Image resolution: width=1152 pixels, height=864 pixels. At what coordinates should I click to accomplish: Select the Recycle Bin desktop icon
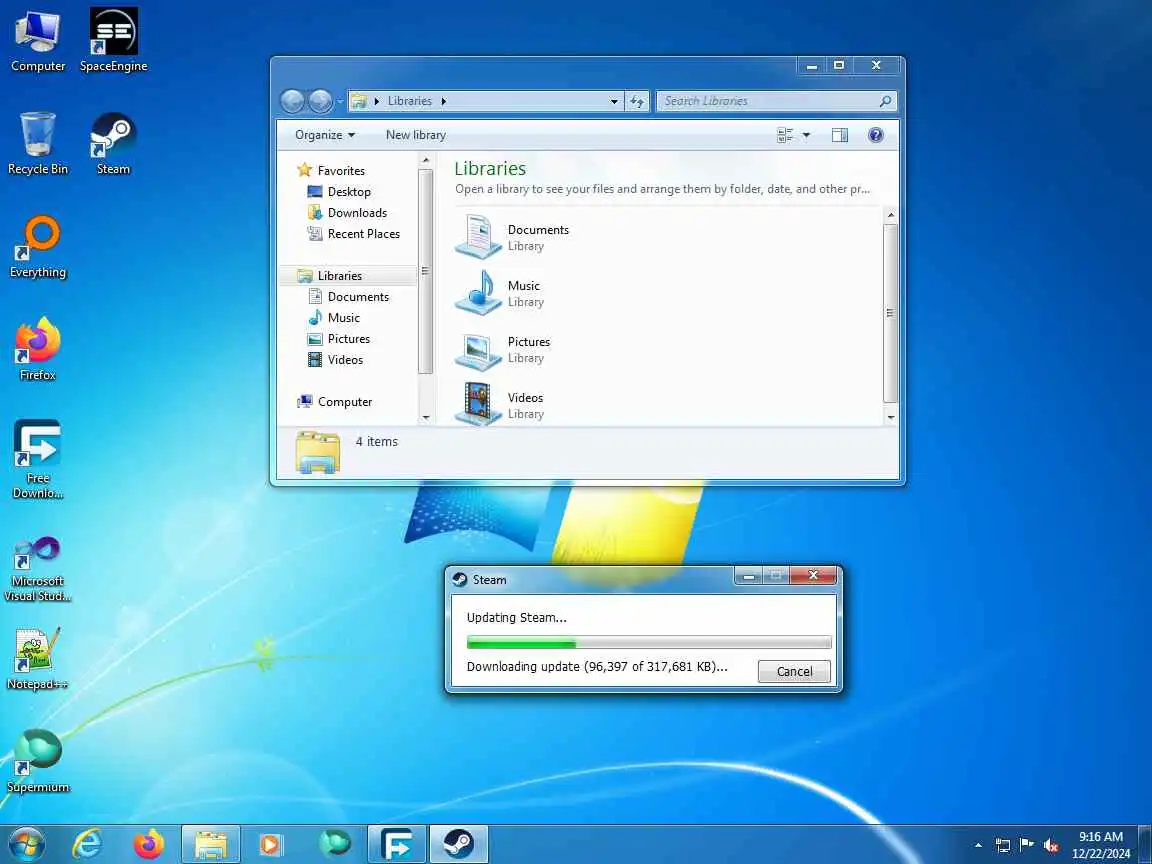(37, 143)
